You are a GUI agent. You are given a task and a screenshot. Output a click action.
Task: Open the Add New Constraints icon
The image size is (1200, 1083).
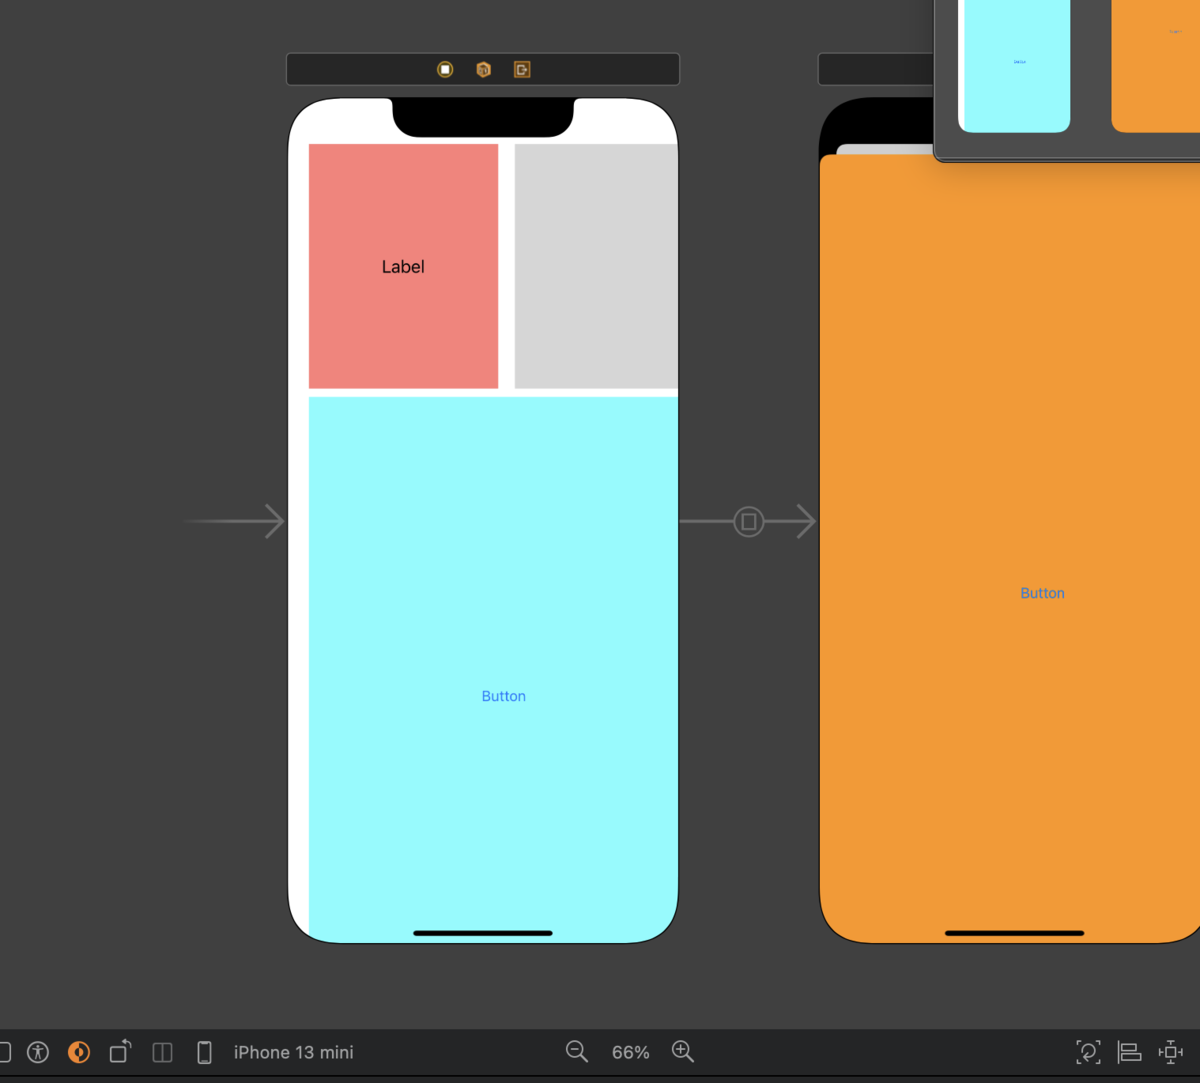coord(1170,1052)
